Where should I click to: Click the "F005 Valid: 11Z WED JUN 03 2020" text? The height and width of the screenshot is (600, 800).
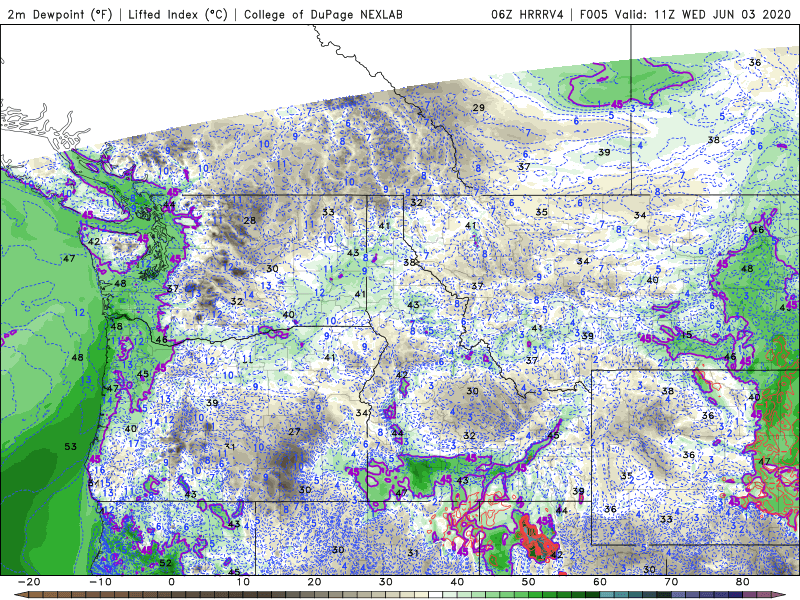pyautogui.click(x=688, y=14)
